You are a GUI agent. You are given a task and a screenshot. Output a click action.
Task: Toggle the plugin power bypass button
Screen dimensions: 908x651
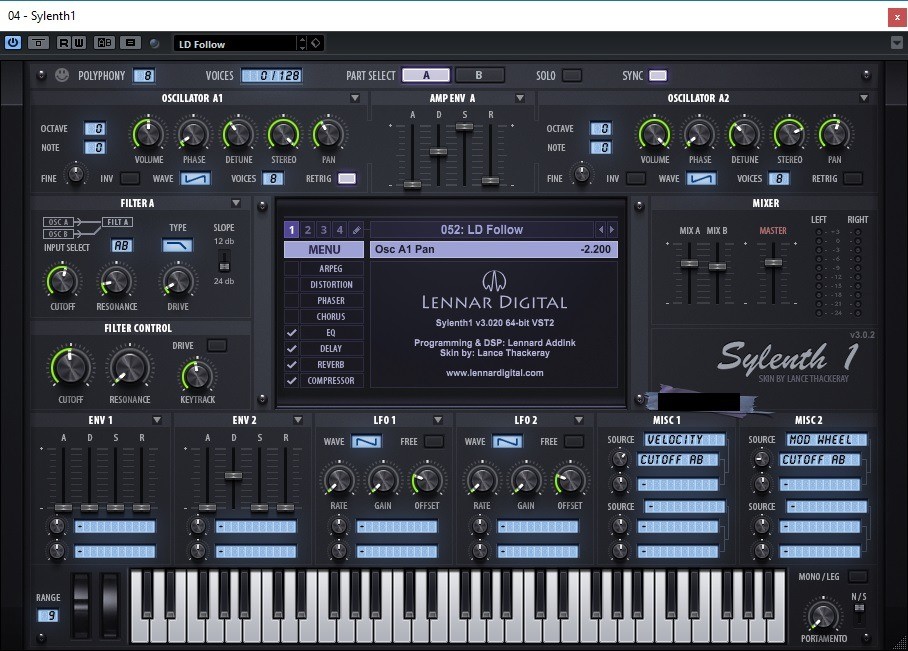point(13,43)
